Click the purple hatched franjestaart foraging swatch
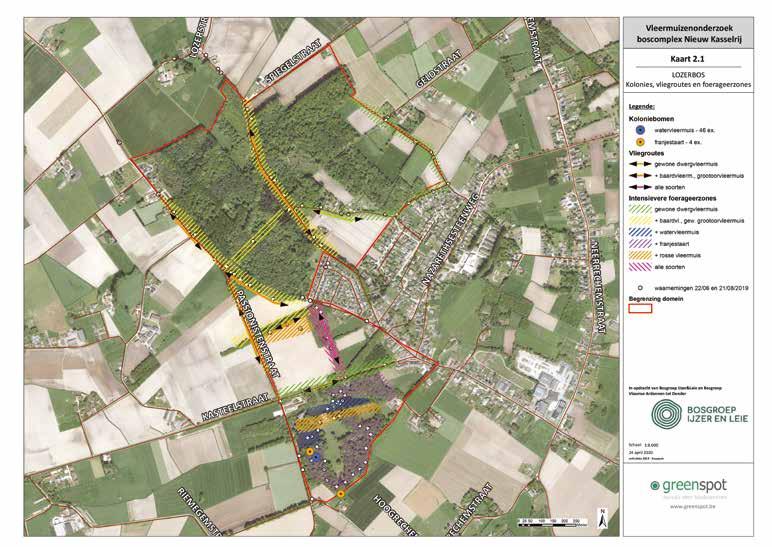772x547 pixels. [x=640, y=244]
